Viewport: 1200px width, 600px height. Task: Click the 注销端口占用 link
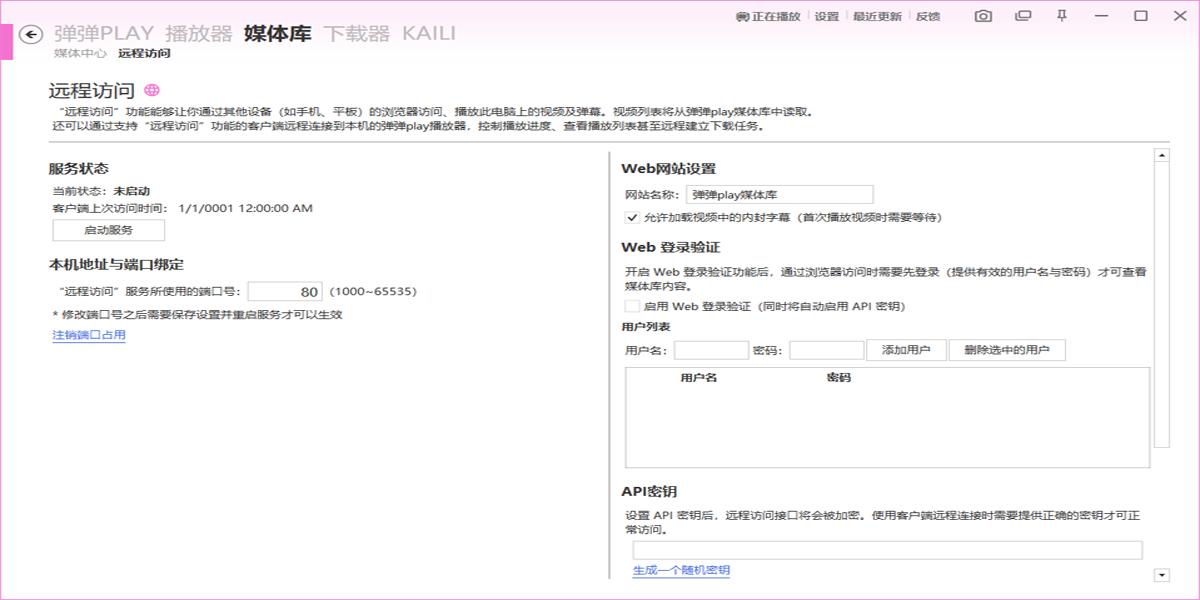pos(89,336)
